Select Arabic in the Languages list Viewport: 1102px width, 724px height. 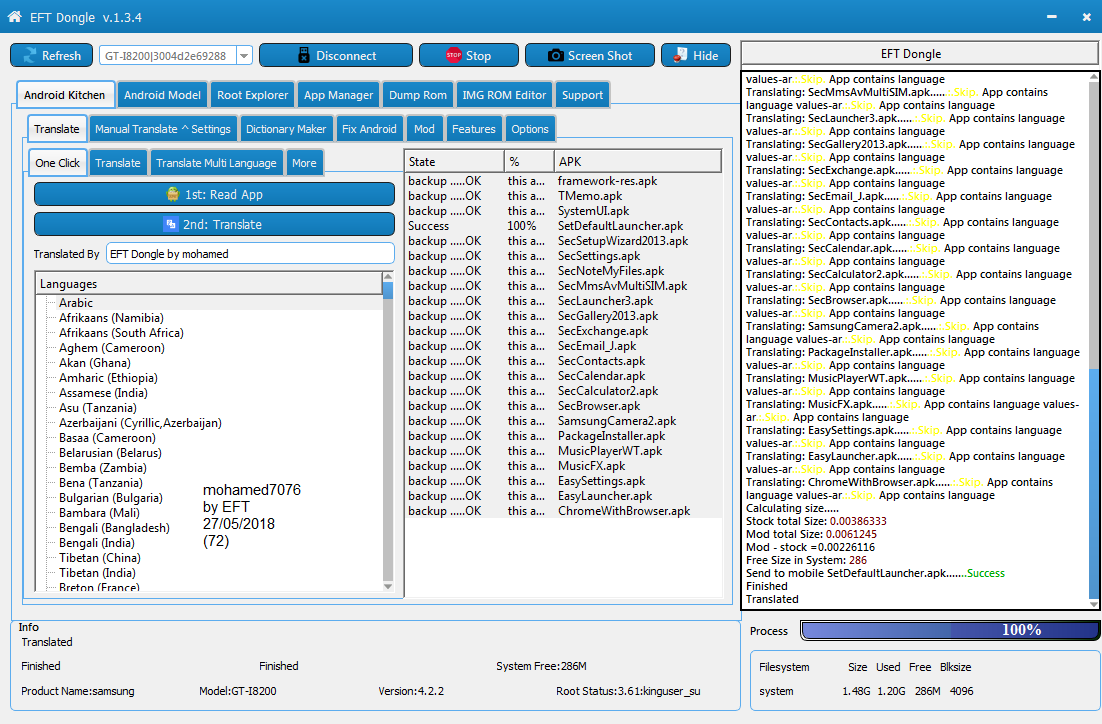coord(76,303)
